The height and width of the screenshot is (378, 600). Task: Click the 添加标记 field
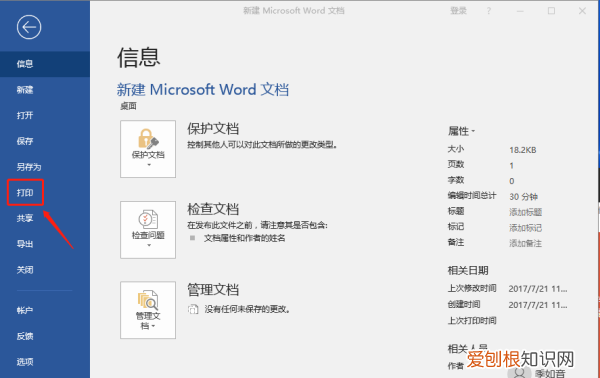click(x=525, y=228)
